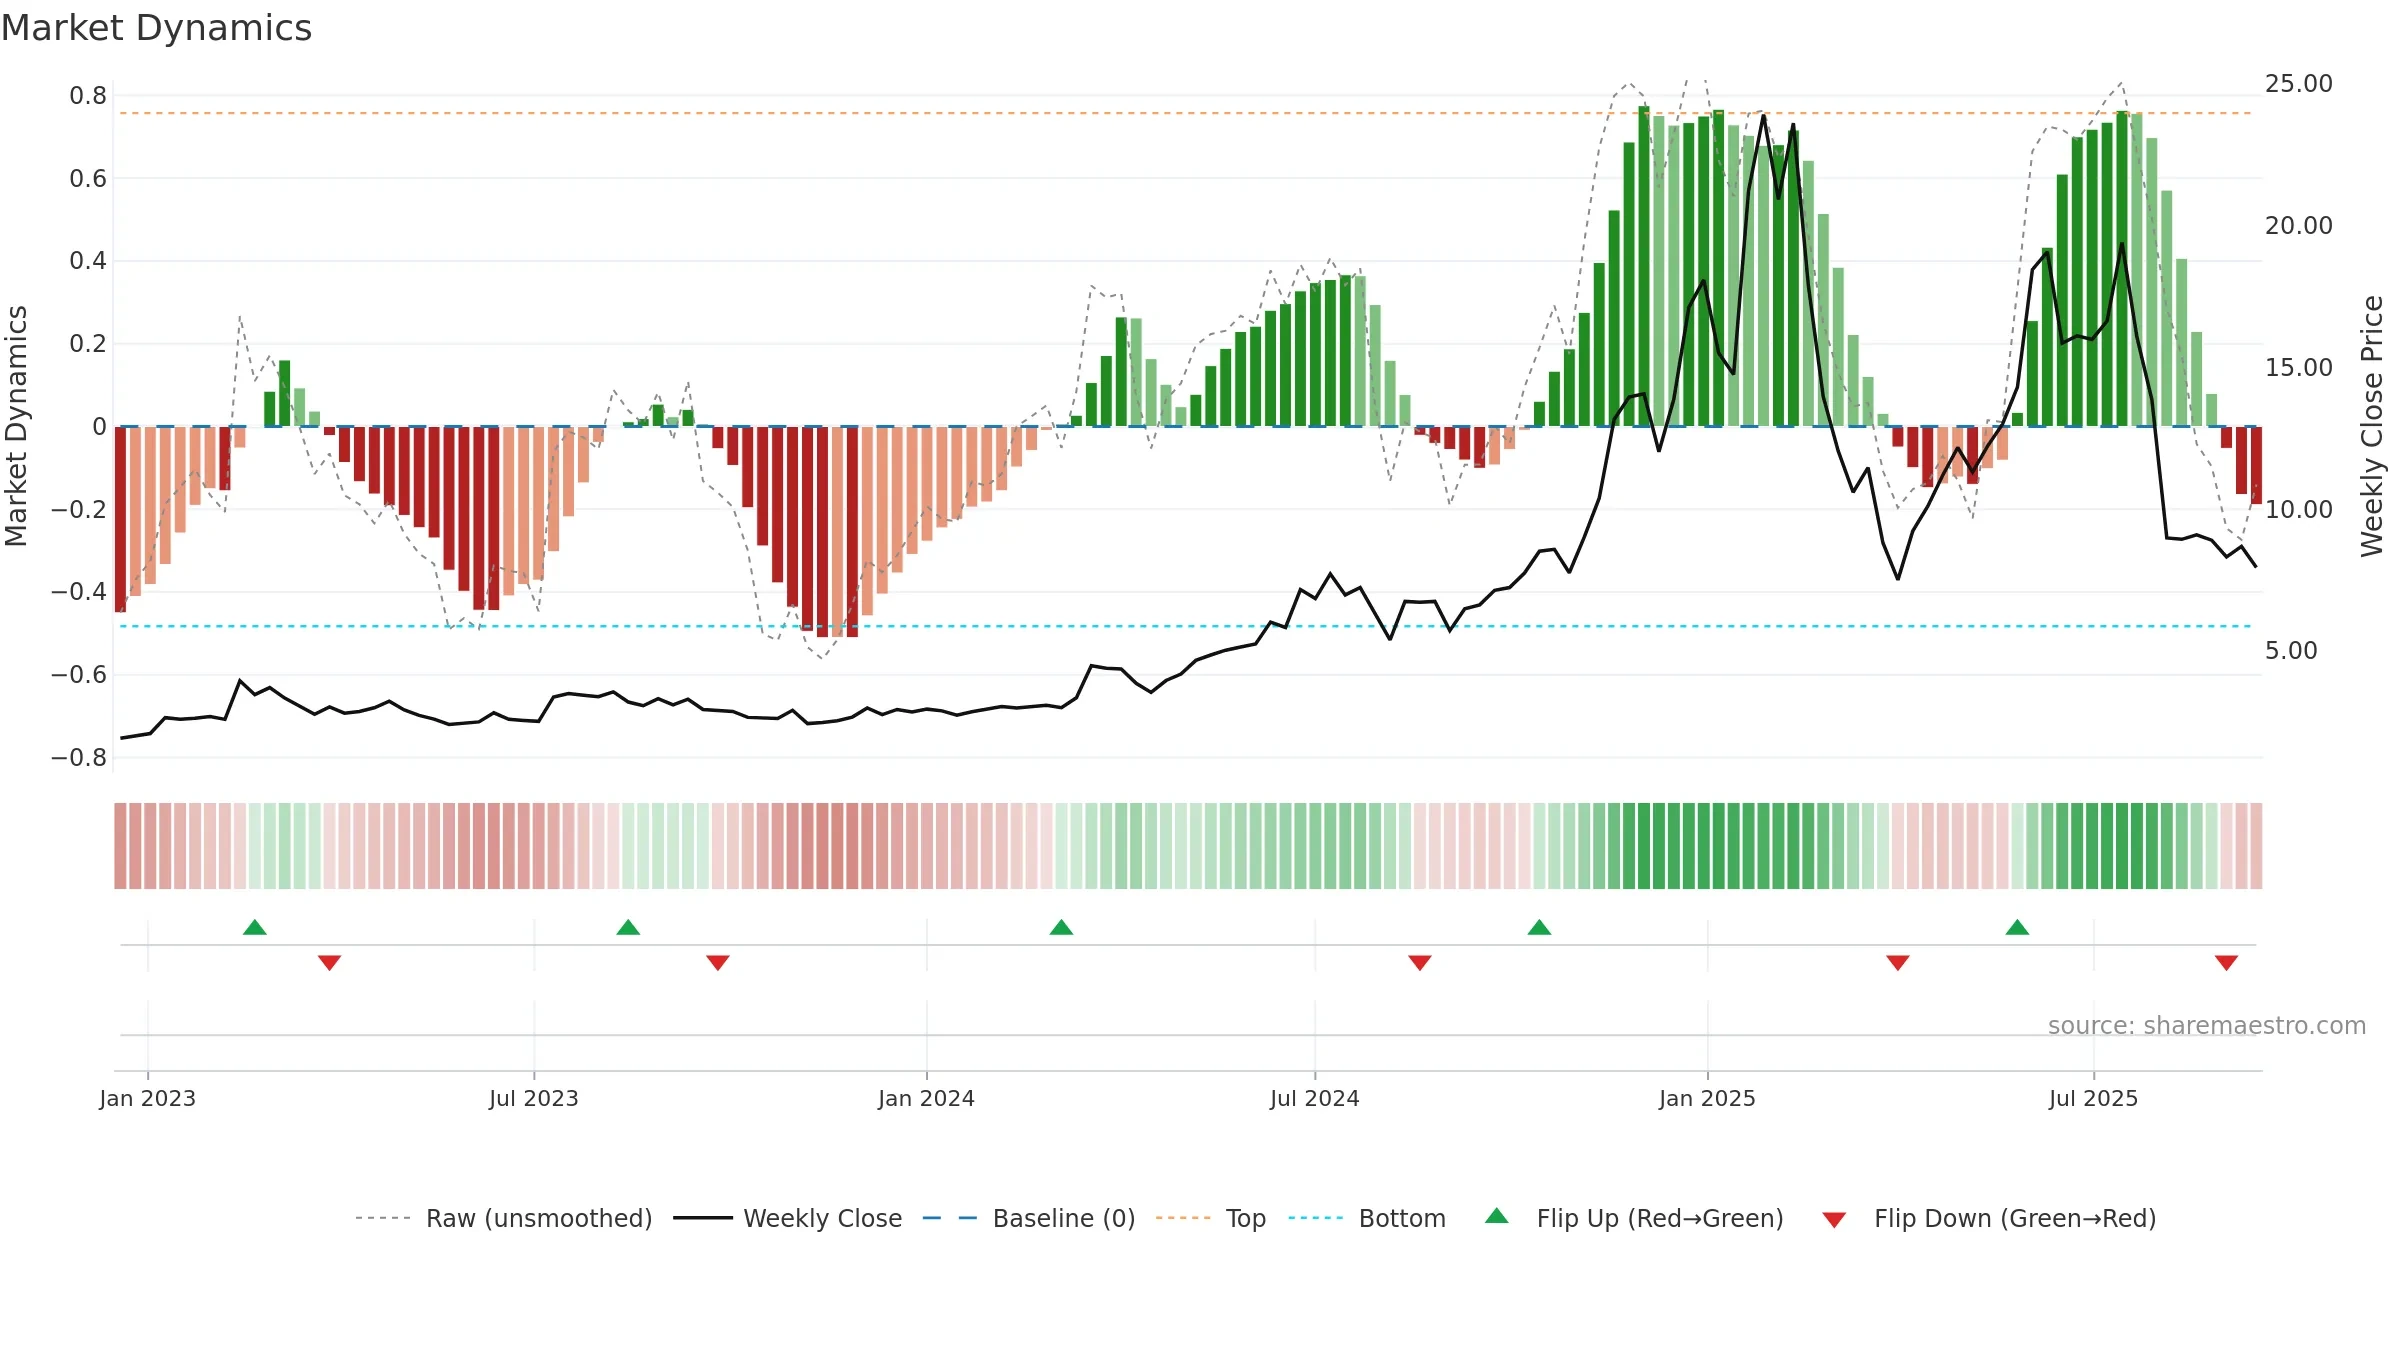Screen dimensions: 2400x1350
Task: Click the Jul 2024 x-axis label
Action: coord(1315,1098)
